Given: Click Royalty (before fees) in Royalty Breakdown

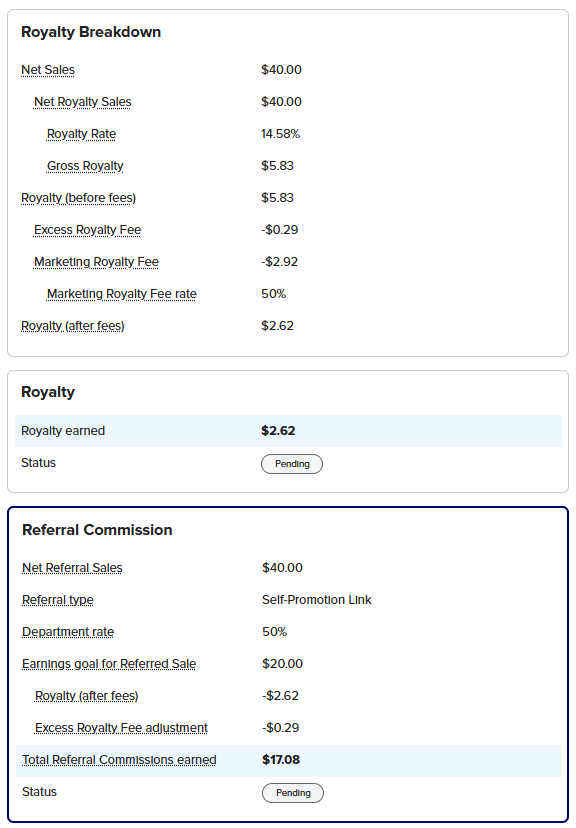Looking at the screenshot, I should coord(78,198).
